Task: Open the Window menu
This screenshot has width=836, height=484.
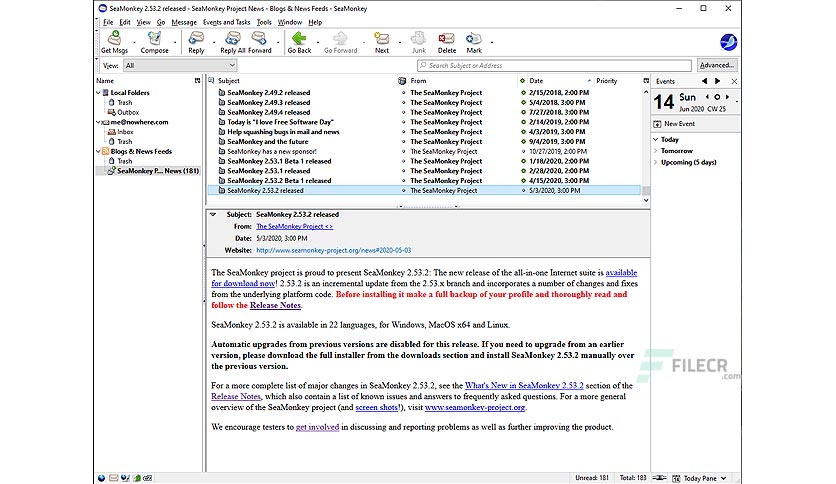Action: pyautogui.click(x=290, y=22)
